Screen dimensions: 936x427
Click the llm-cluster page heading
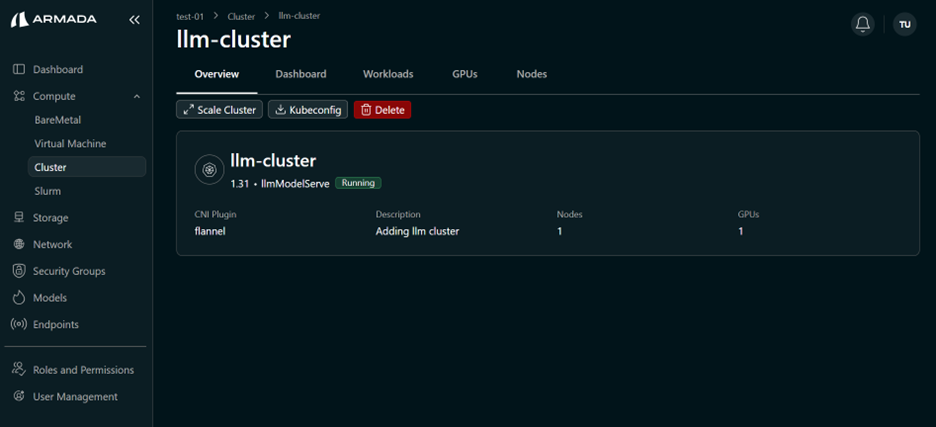tap(233, 40)
